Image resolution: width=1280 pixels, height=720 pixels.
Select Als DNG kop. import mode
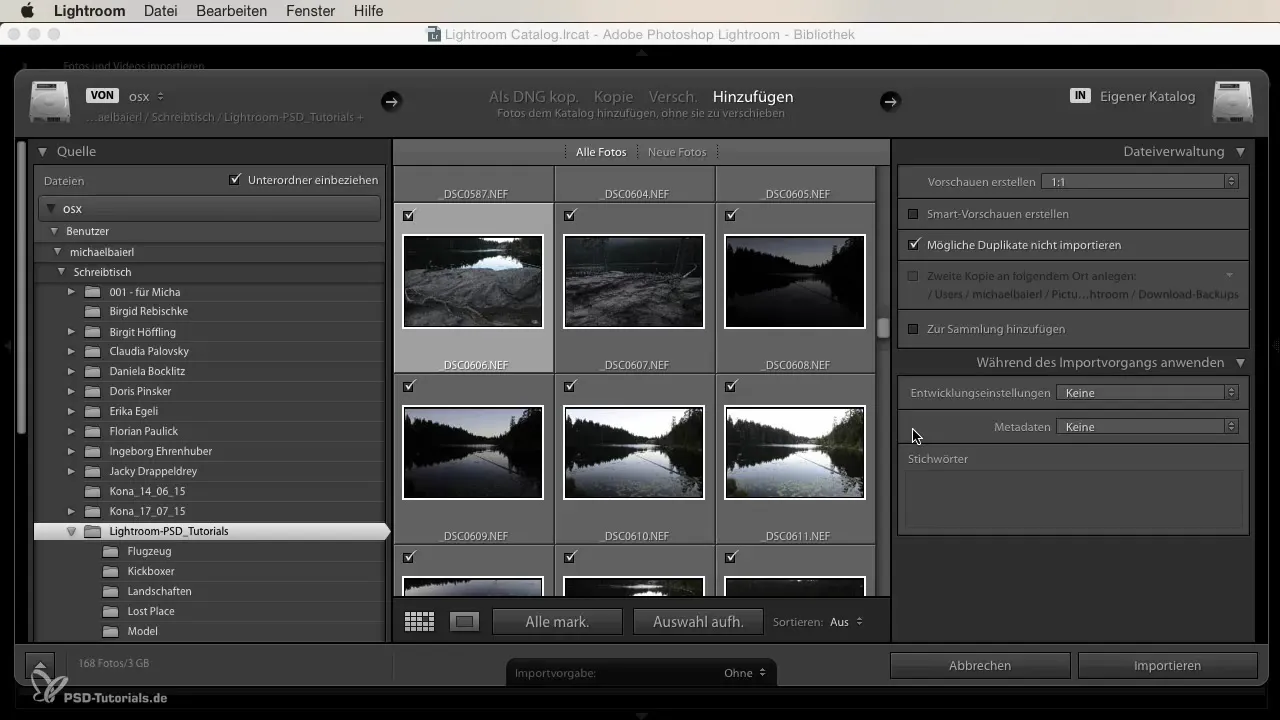pyautogui.click(x=534, y=97)
